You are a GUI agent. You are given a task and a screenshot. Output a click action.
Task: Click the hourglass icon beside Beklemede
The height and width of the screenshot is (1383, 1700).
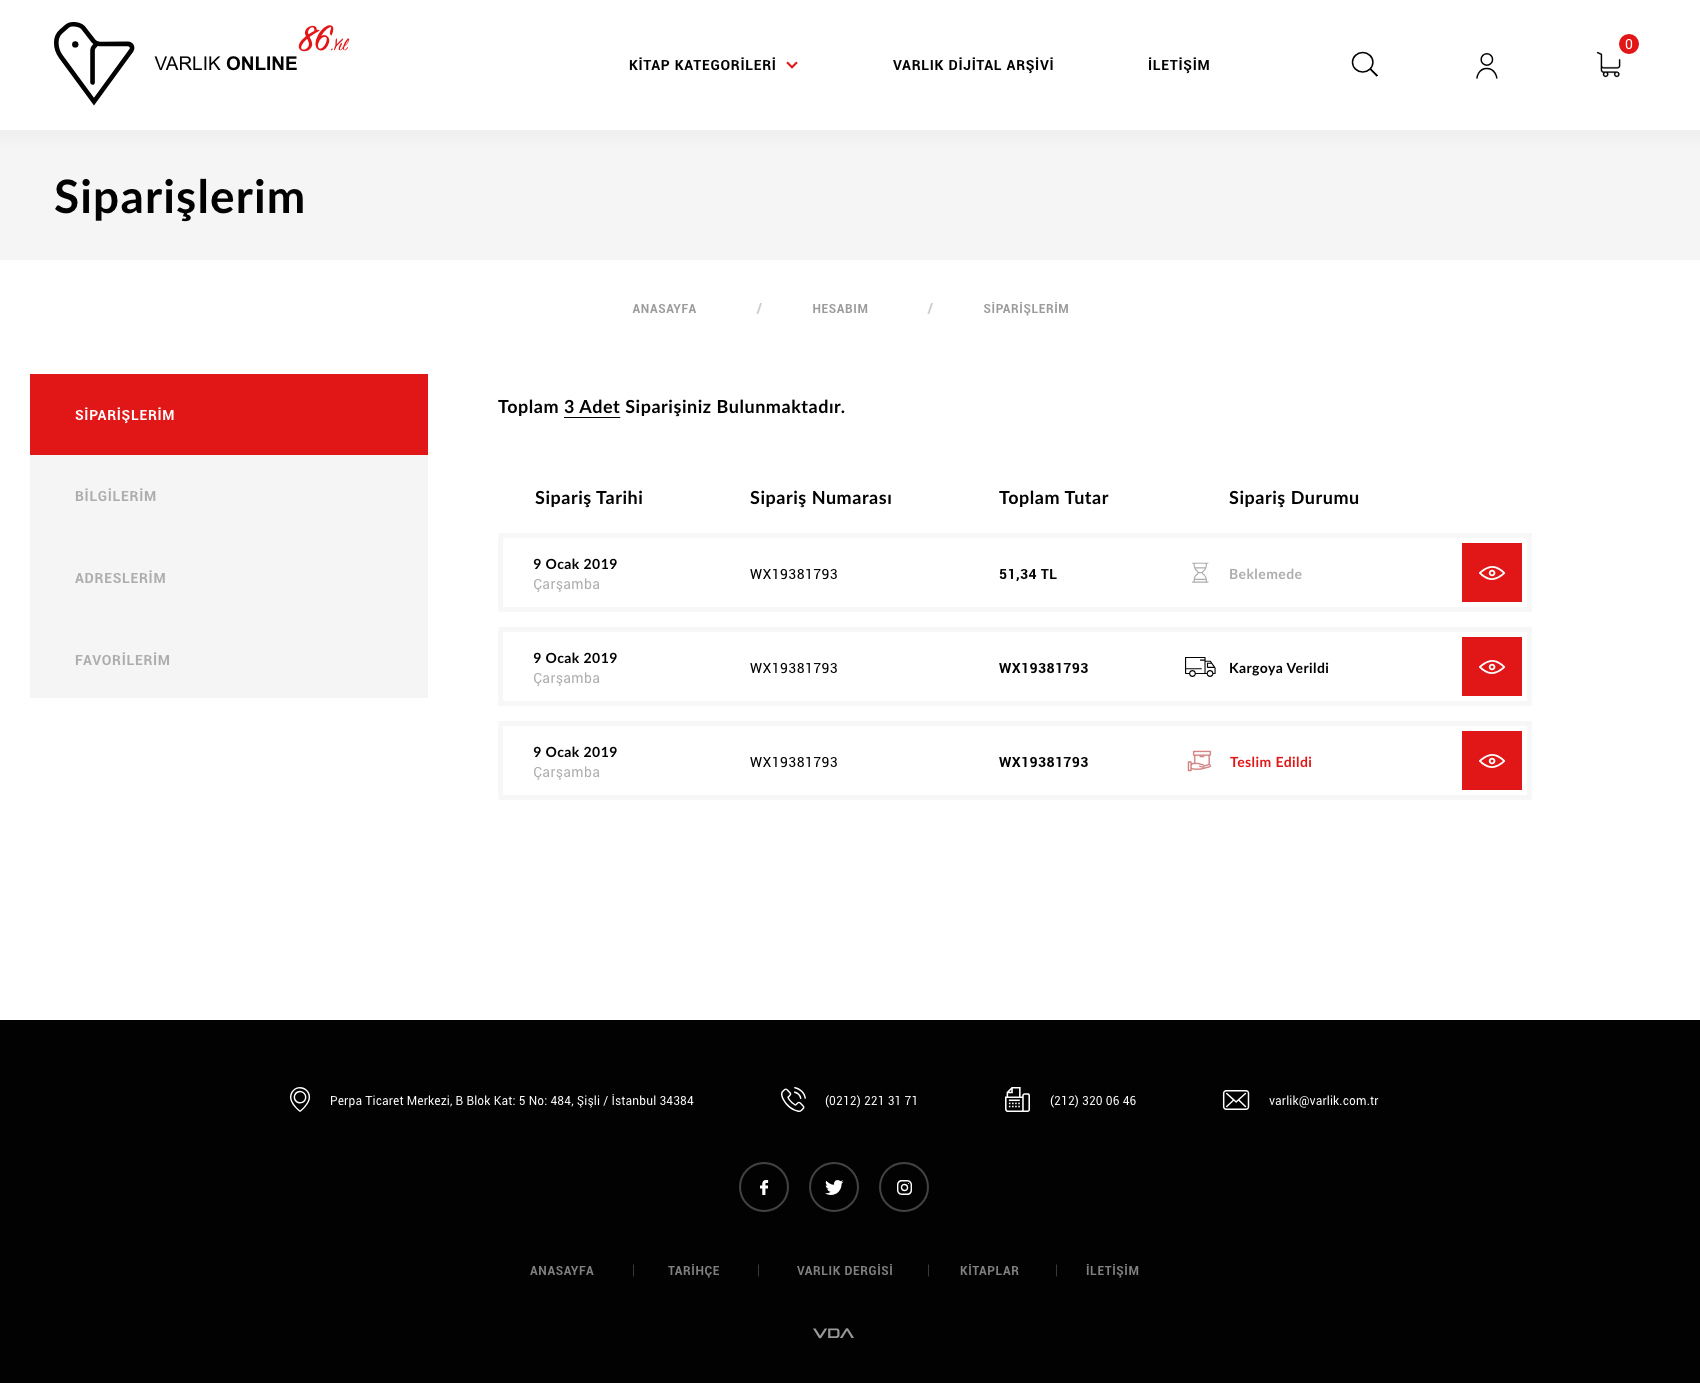(x=1200, y=573)
